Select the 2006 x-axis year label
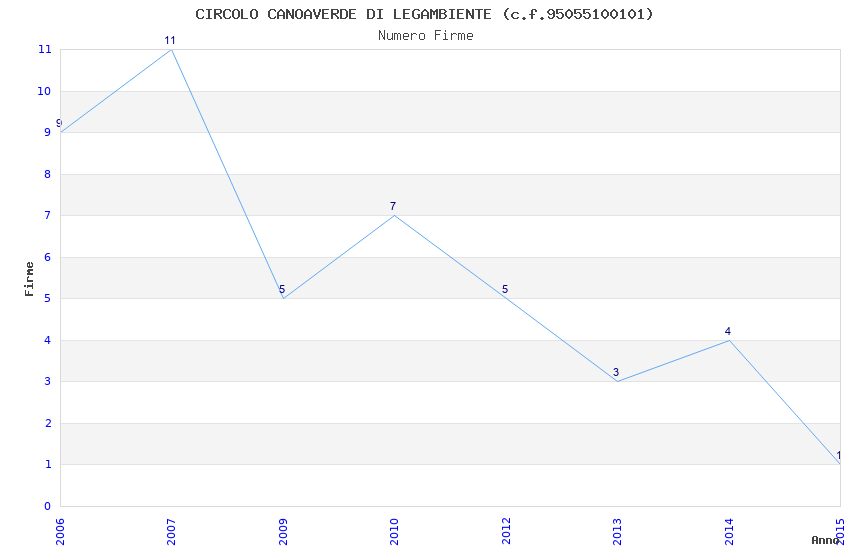 (x=60, y=532)
